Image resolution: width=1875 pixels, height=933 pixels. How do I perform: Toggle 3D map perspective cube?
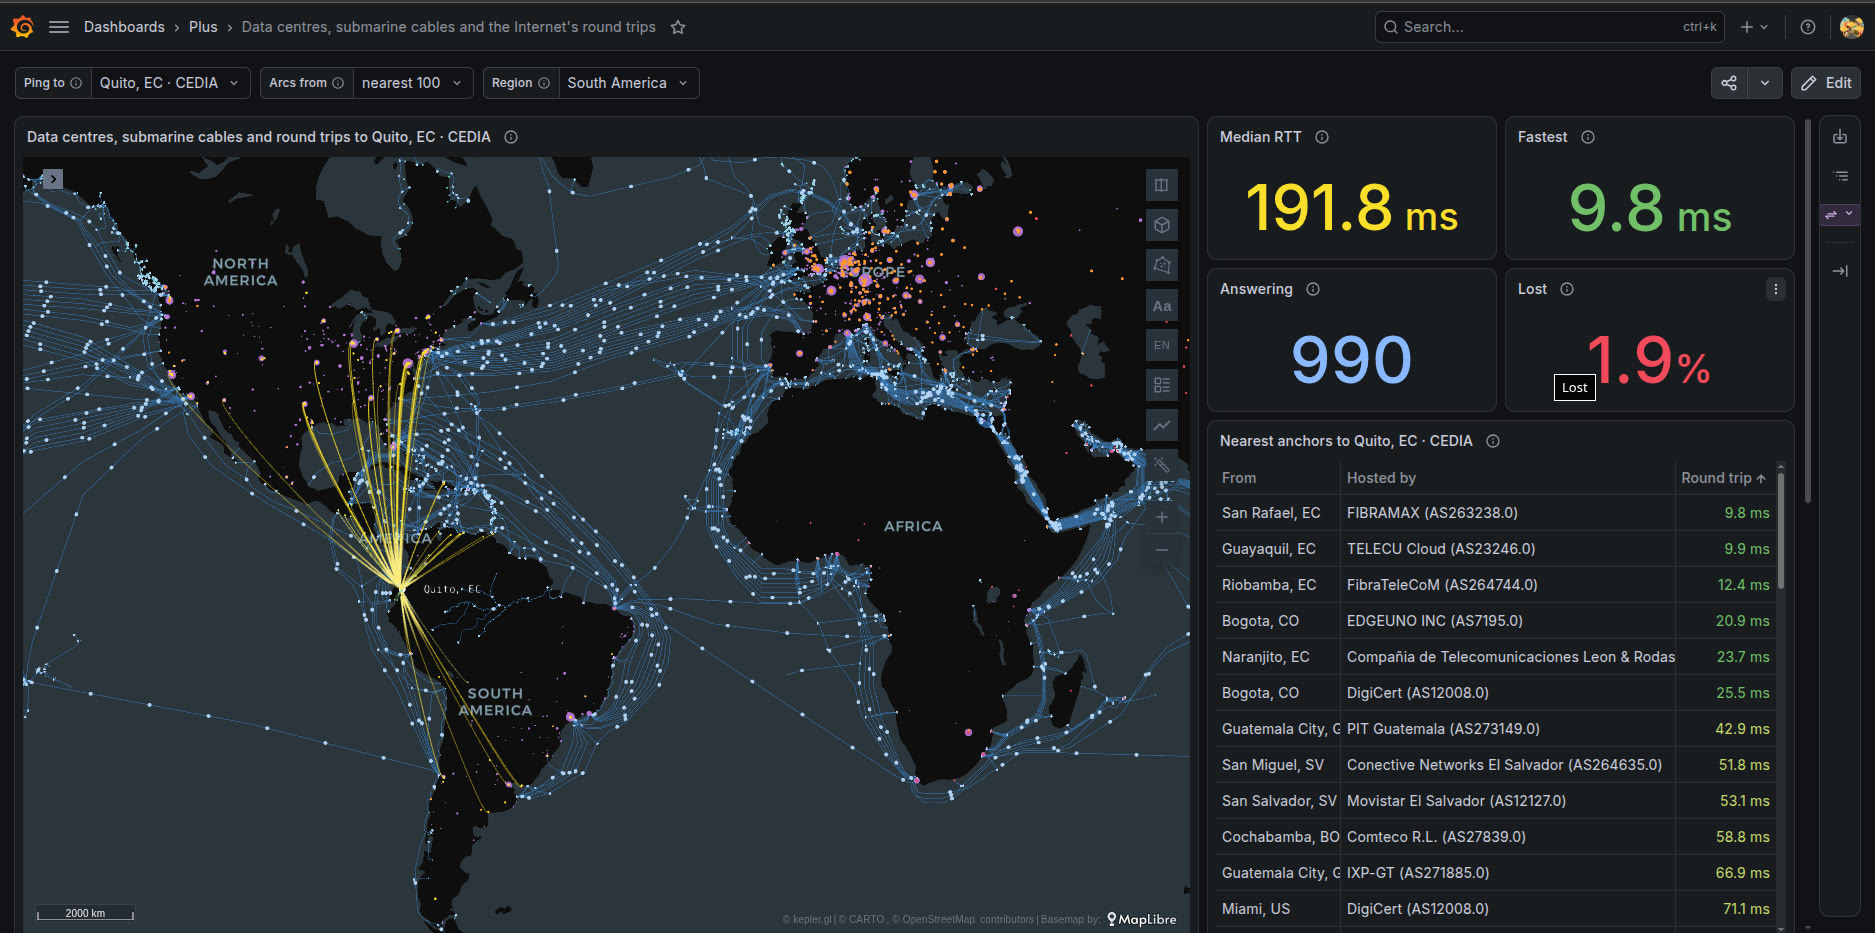(1161, 225)
